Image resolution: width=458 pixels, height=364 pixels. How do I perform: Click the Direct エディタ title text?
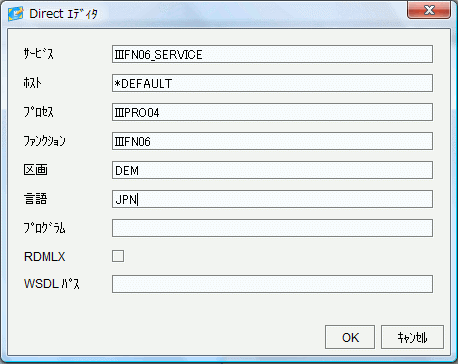pos(63,14)
